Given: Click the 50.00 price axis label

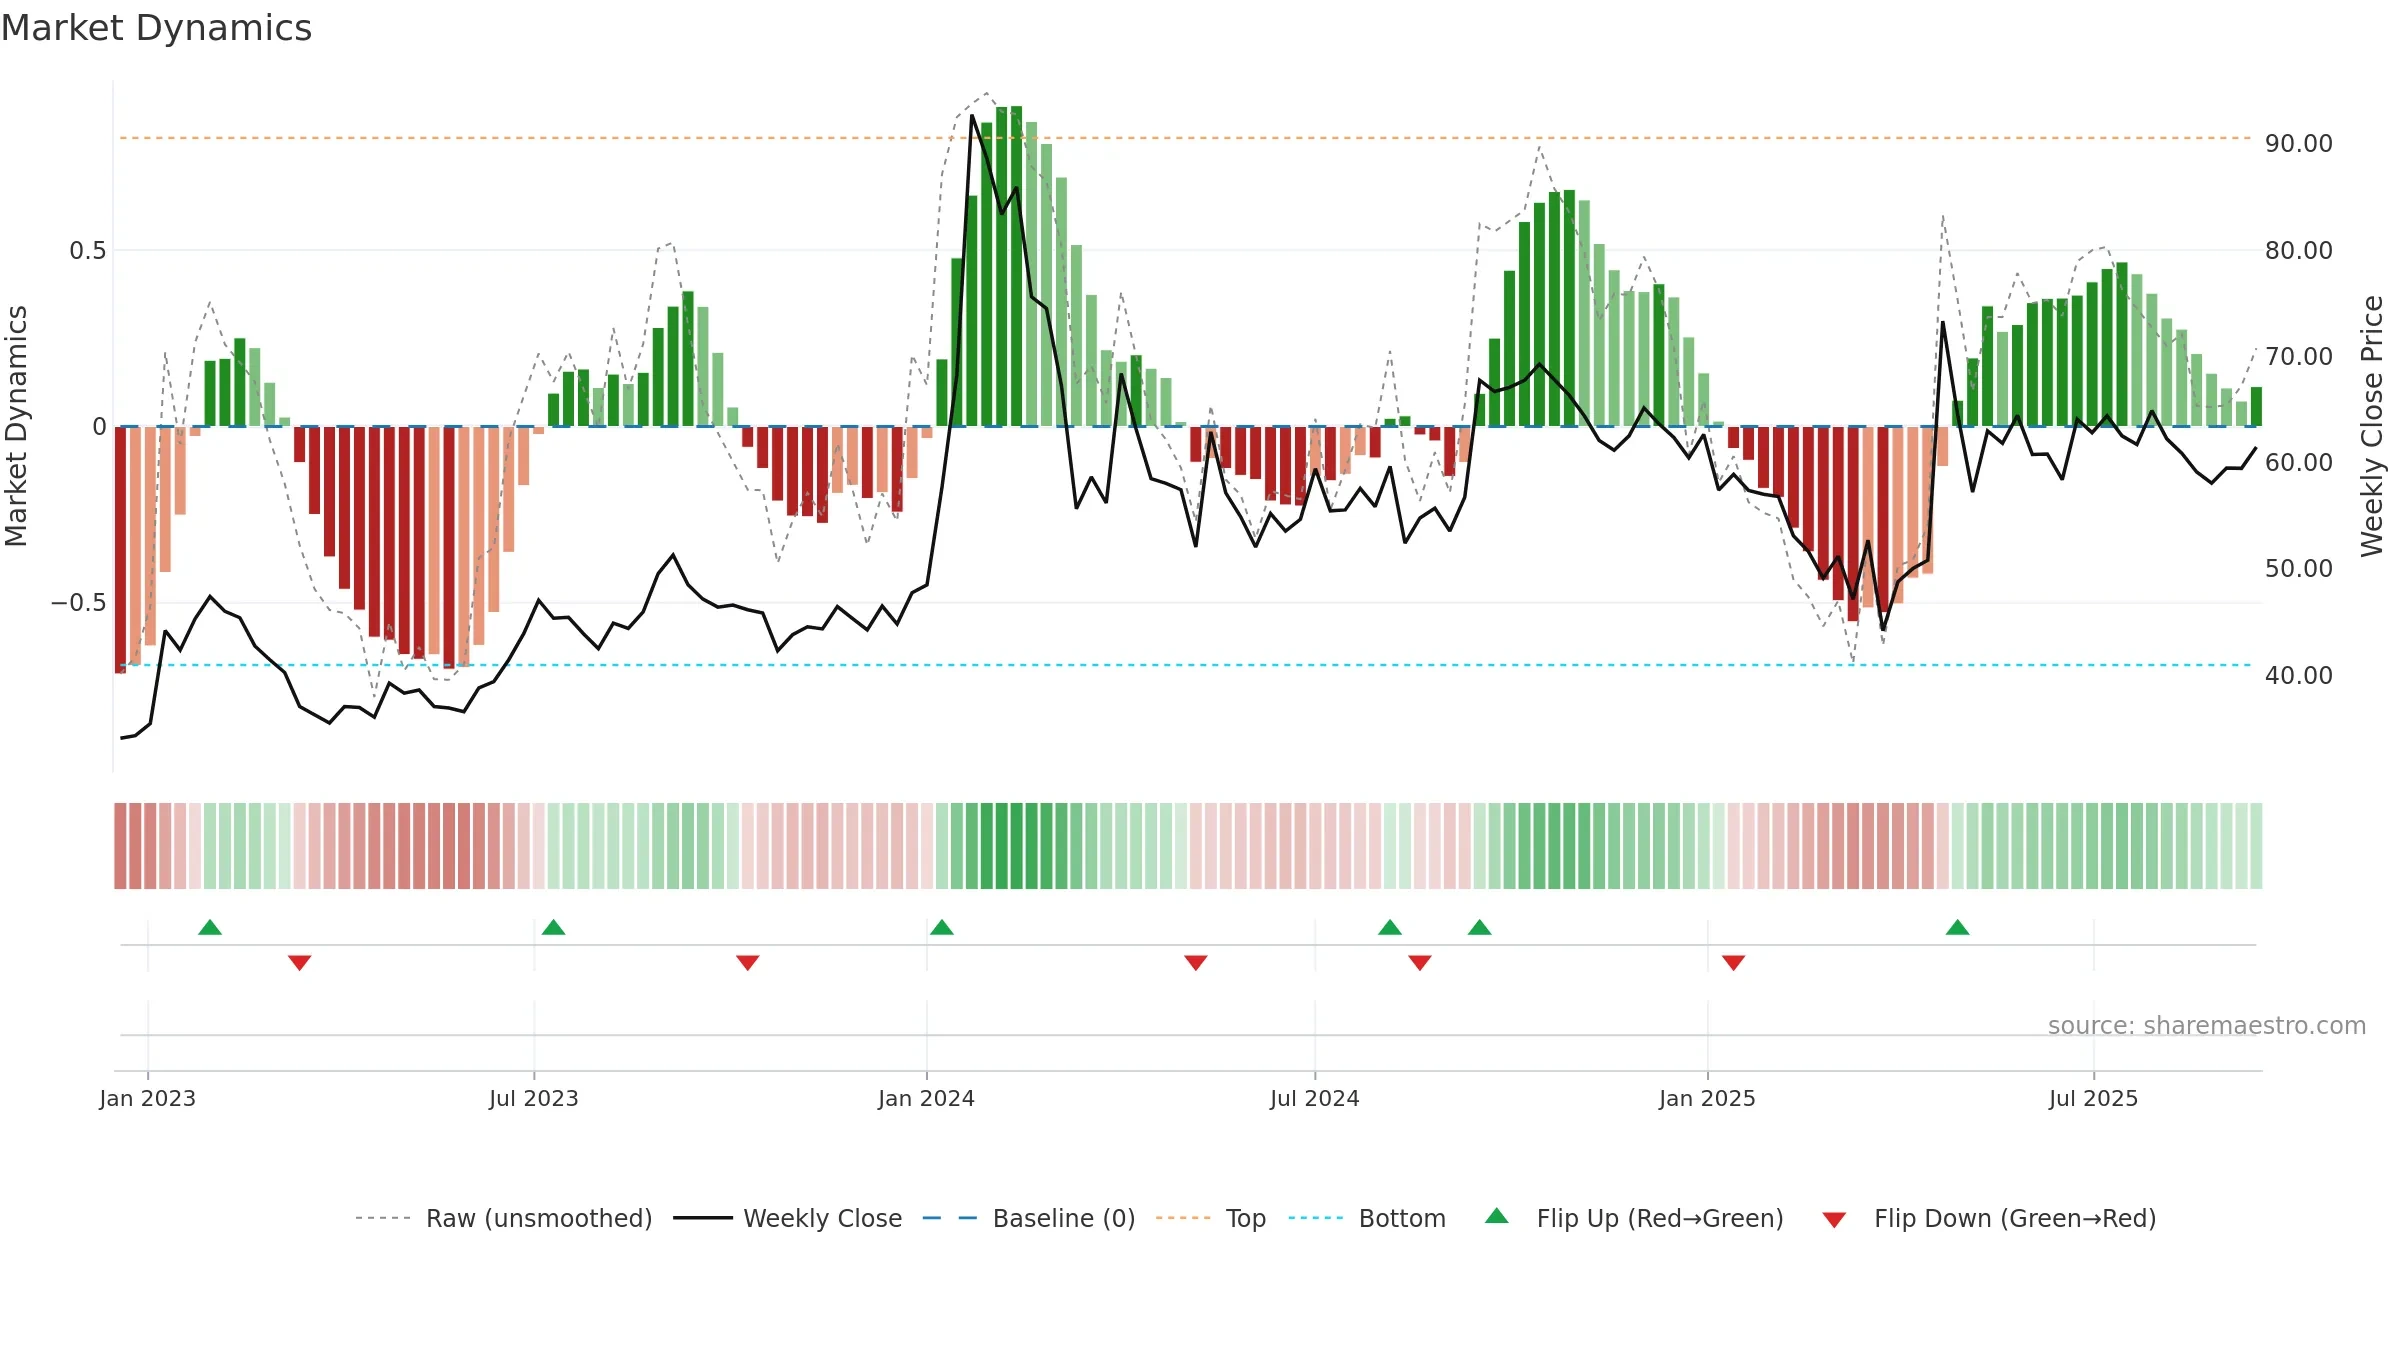Looking at the screenshot, I should (x=2299, y=569).
